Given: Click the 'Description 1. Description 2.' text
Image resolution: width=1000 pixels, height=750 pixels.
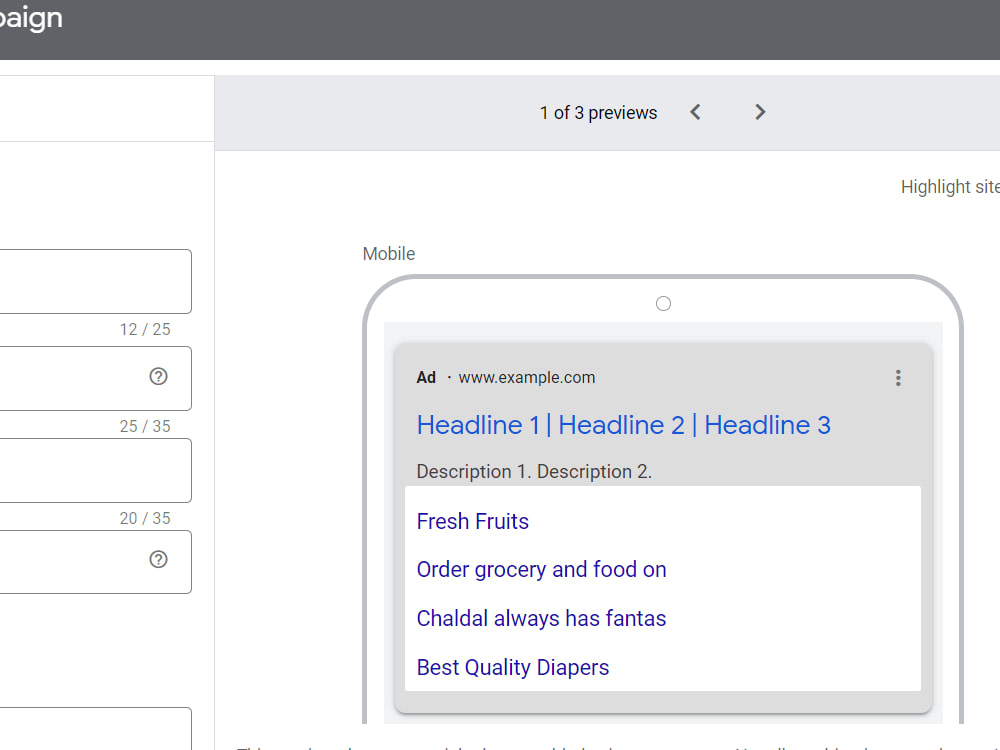Looking at the screenshot, I should point(534,471).
